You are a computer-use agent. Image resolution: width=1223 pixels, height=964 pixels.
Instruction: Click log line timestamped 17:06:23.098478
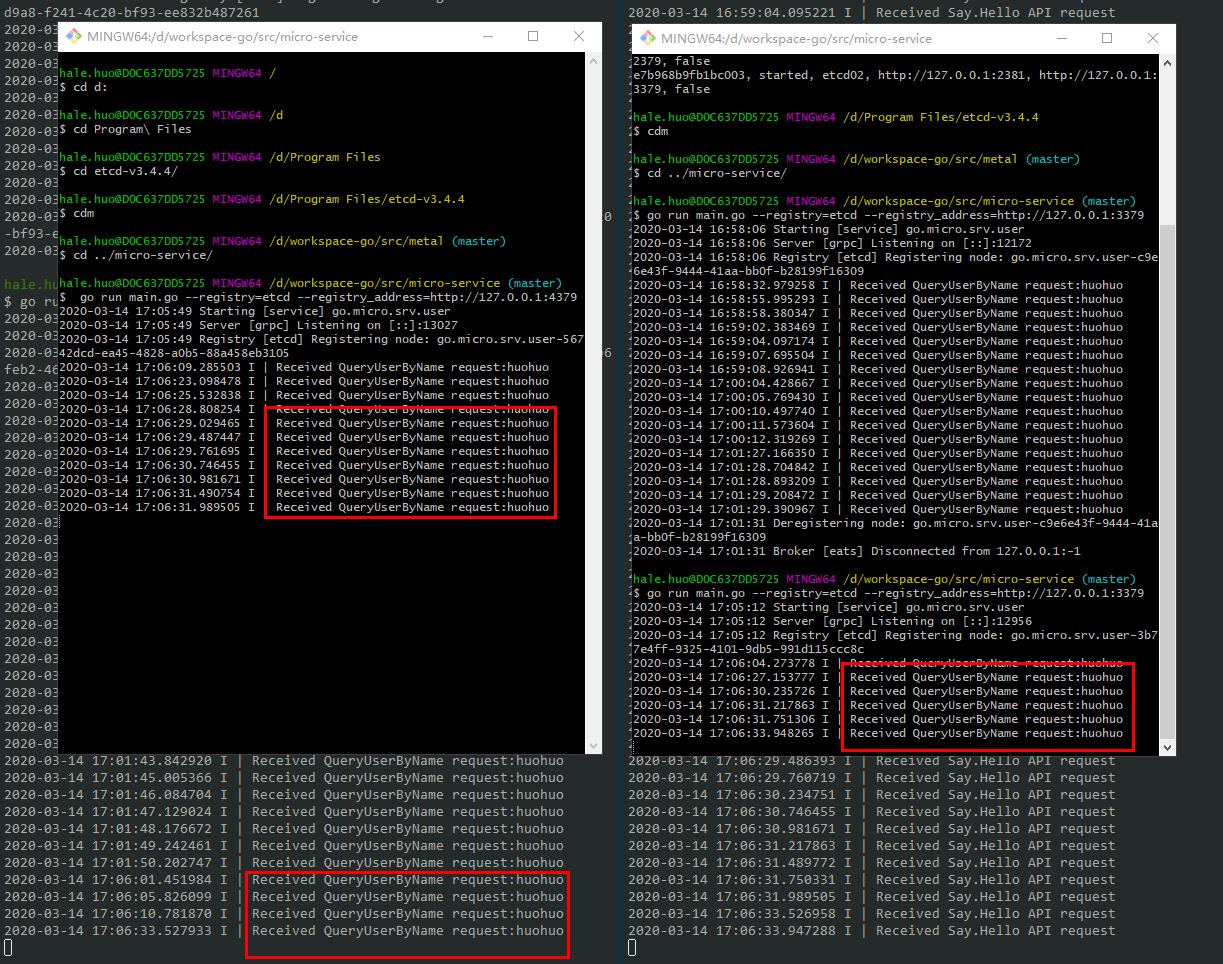[x=304, y=381]
